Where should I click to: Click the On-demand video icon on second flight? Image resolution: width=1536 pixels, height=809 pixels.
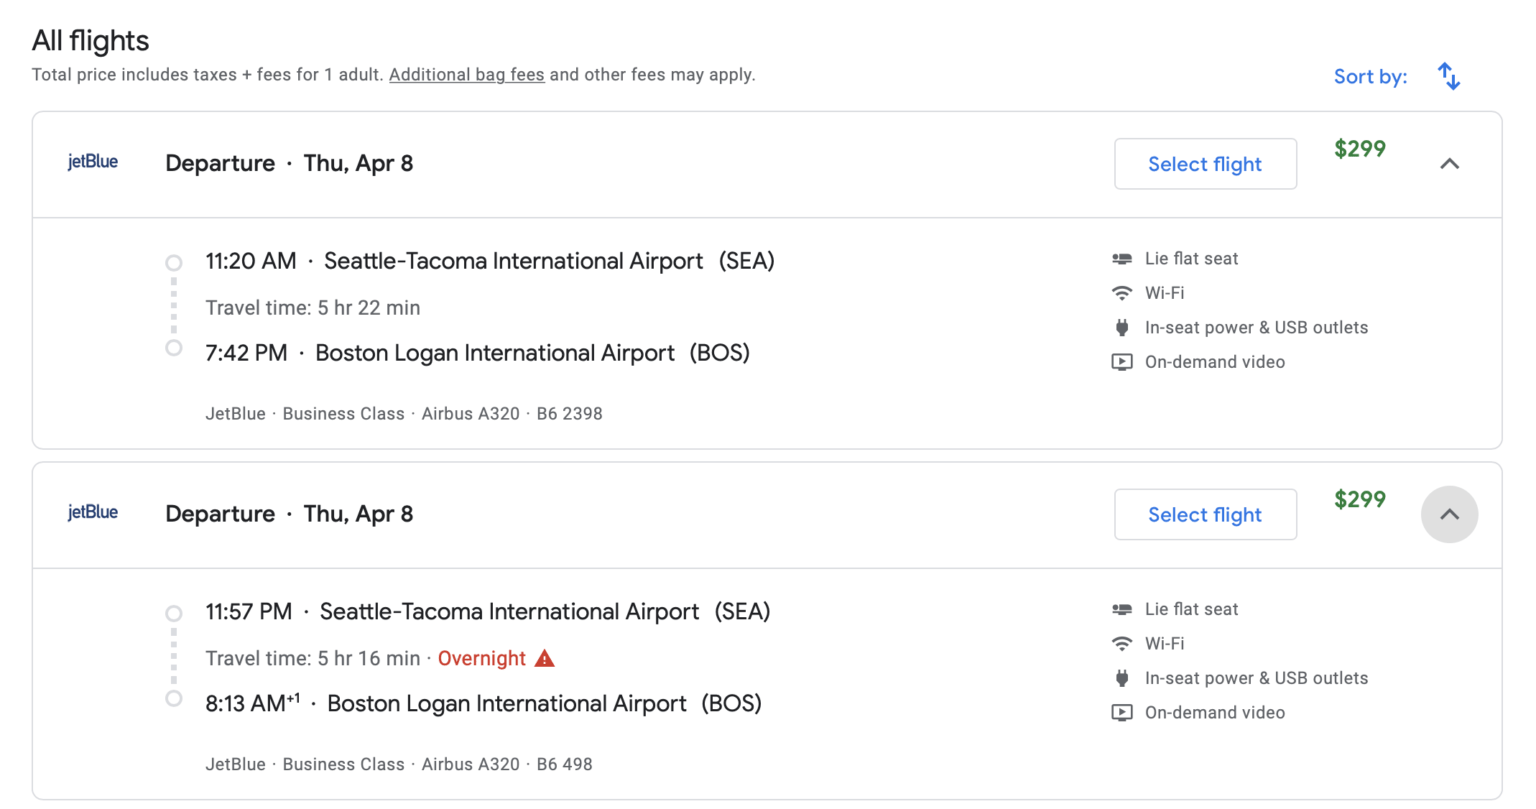(x=1122, y=712)
